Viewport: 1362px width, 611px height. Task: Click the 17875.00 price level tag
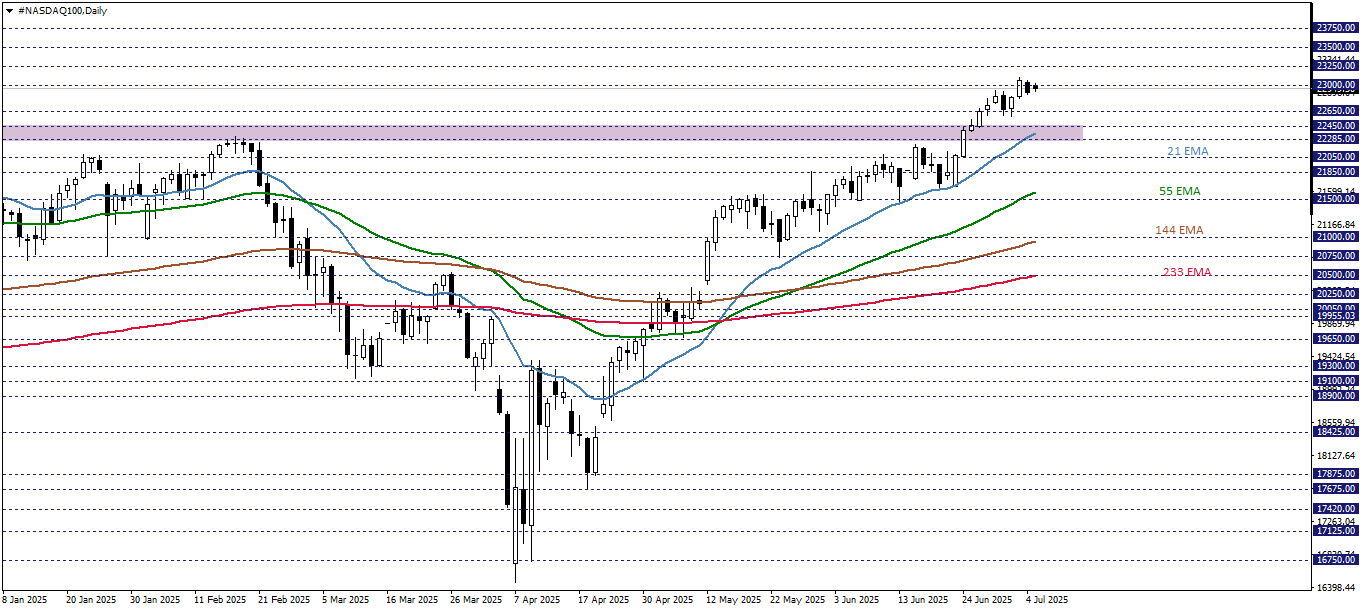(x=1336, y=473)
